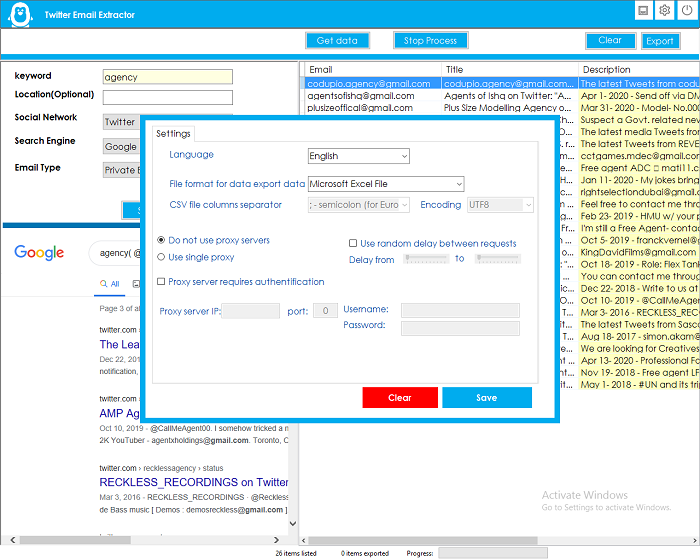Focus the keyword input field

pos(167,77)
